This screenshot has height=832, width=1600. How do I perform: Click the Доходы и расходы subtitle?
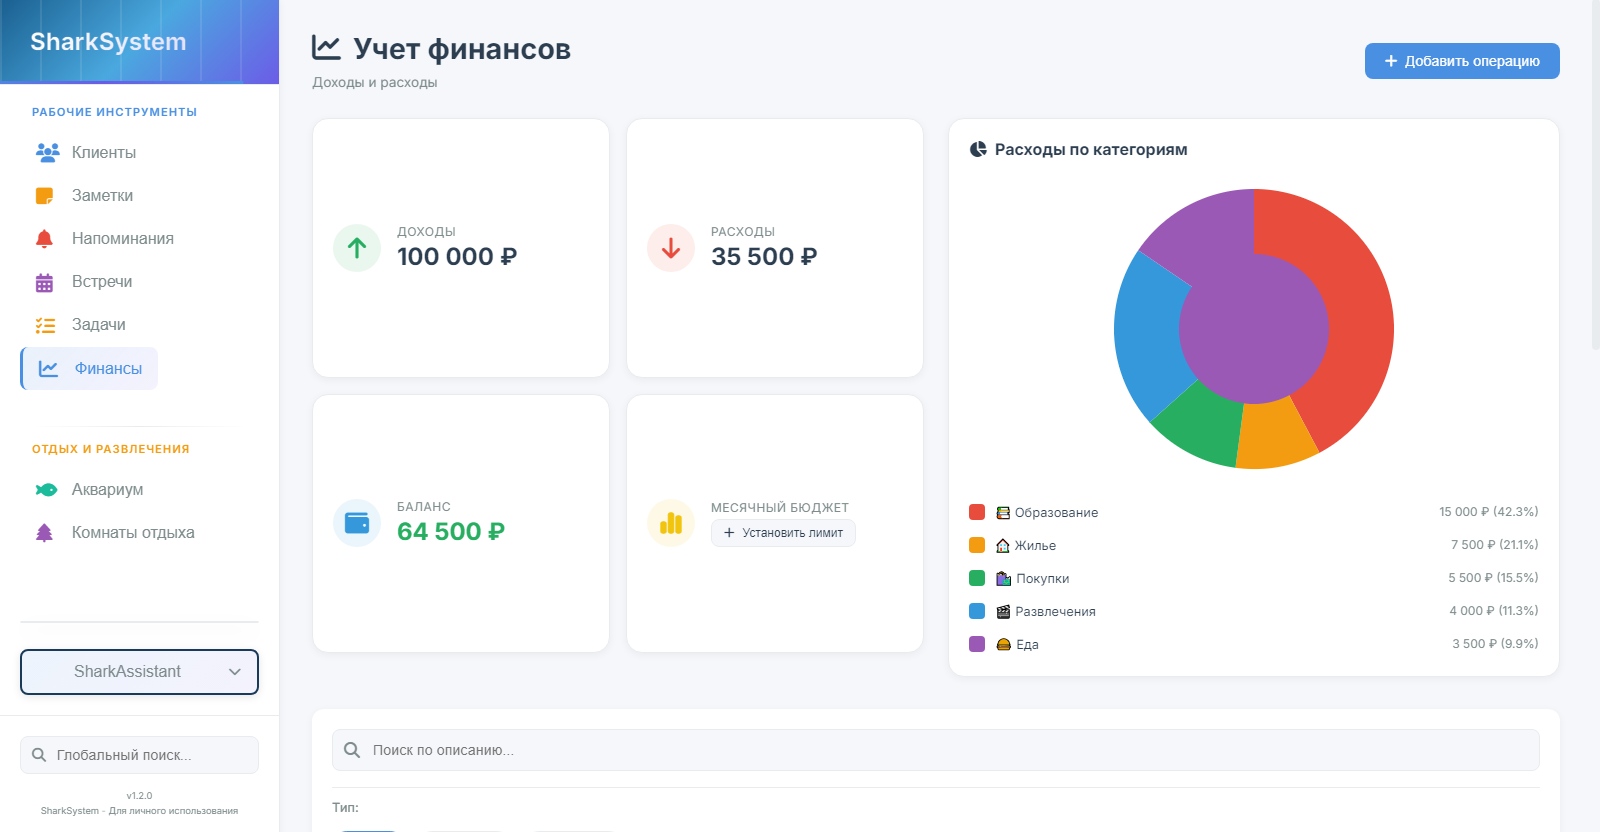pyautogui.click(x=375, y=82)
